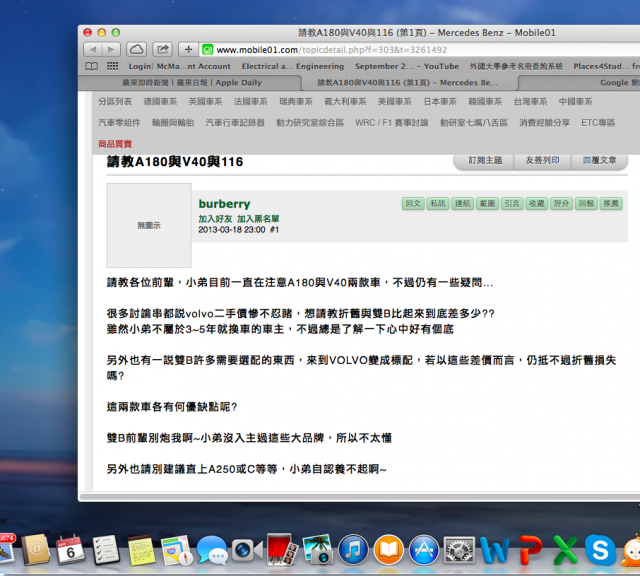Open ETC專區 forum link
Image resolution: width=640 pixels, height=576 pixels.
point(598,122)
